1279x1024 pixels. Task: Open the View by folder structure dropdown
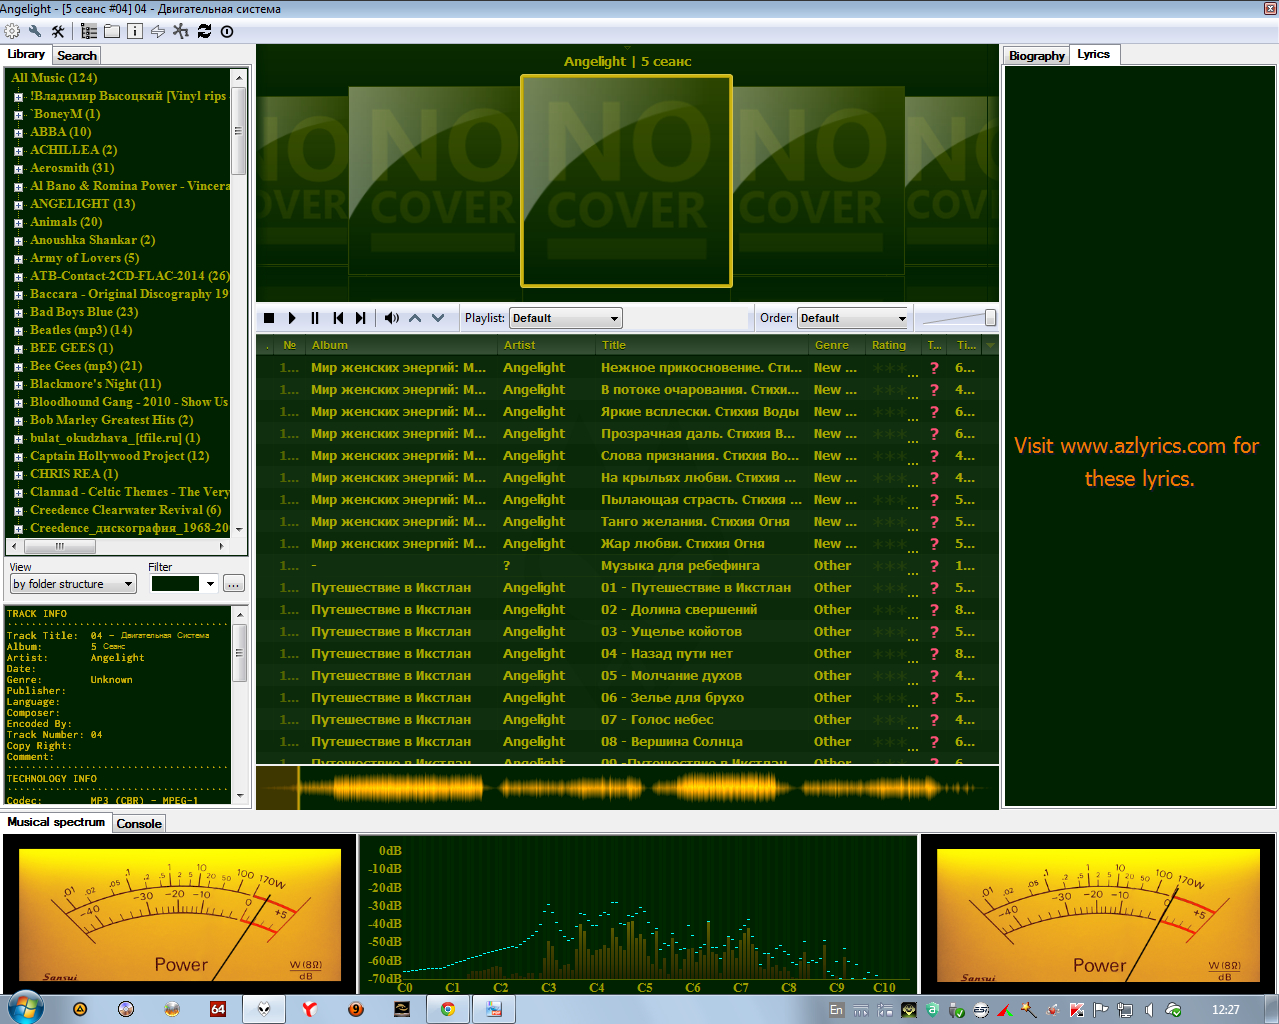click(x=73, y=584)
